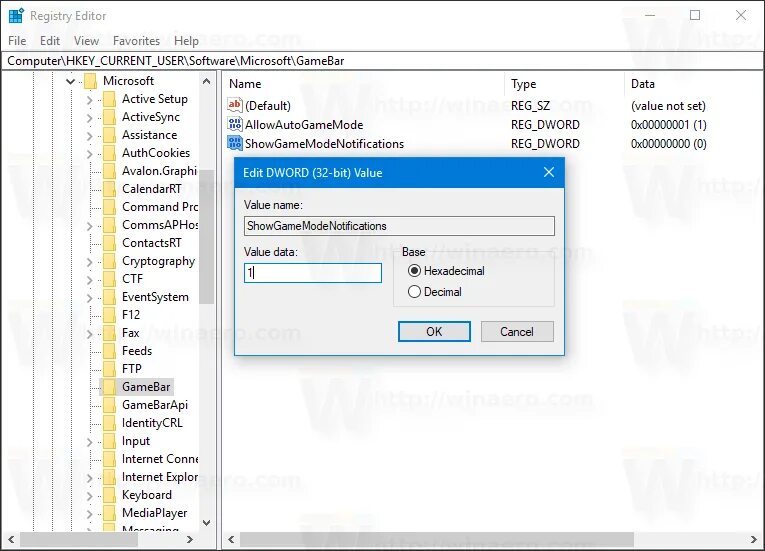
Task: Click the Value name text field
Action: (399, 226)
